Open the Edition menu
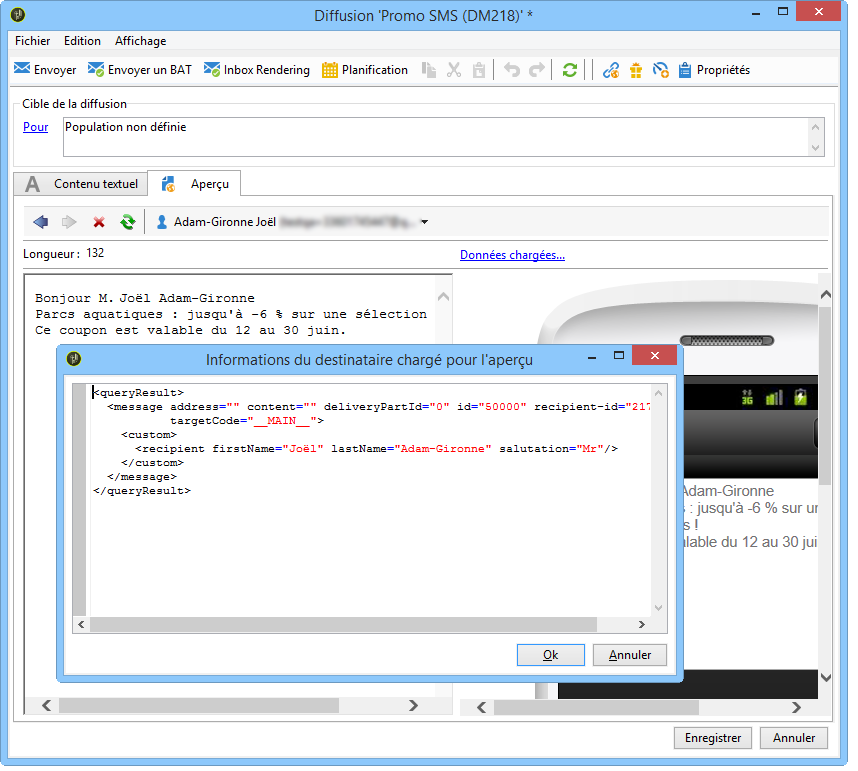 (82, 41)
